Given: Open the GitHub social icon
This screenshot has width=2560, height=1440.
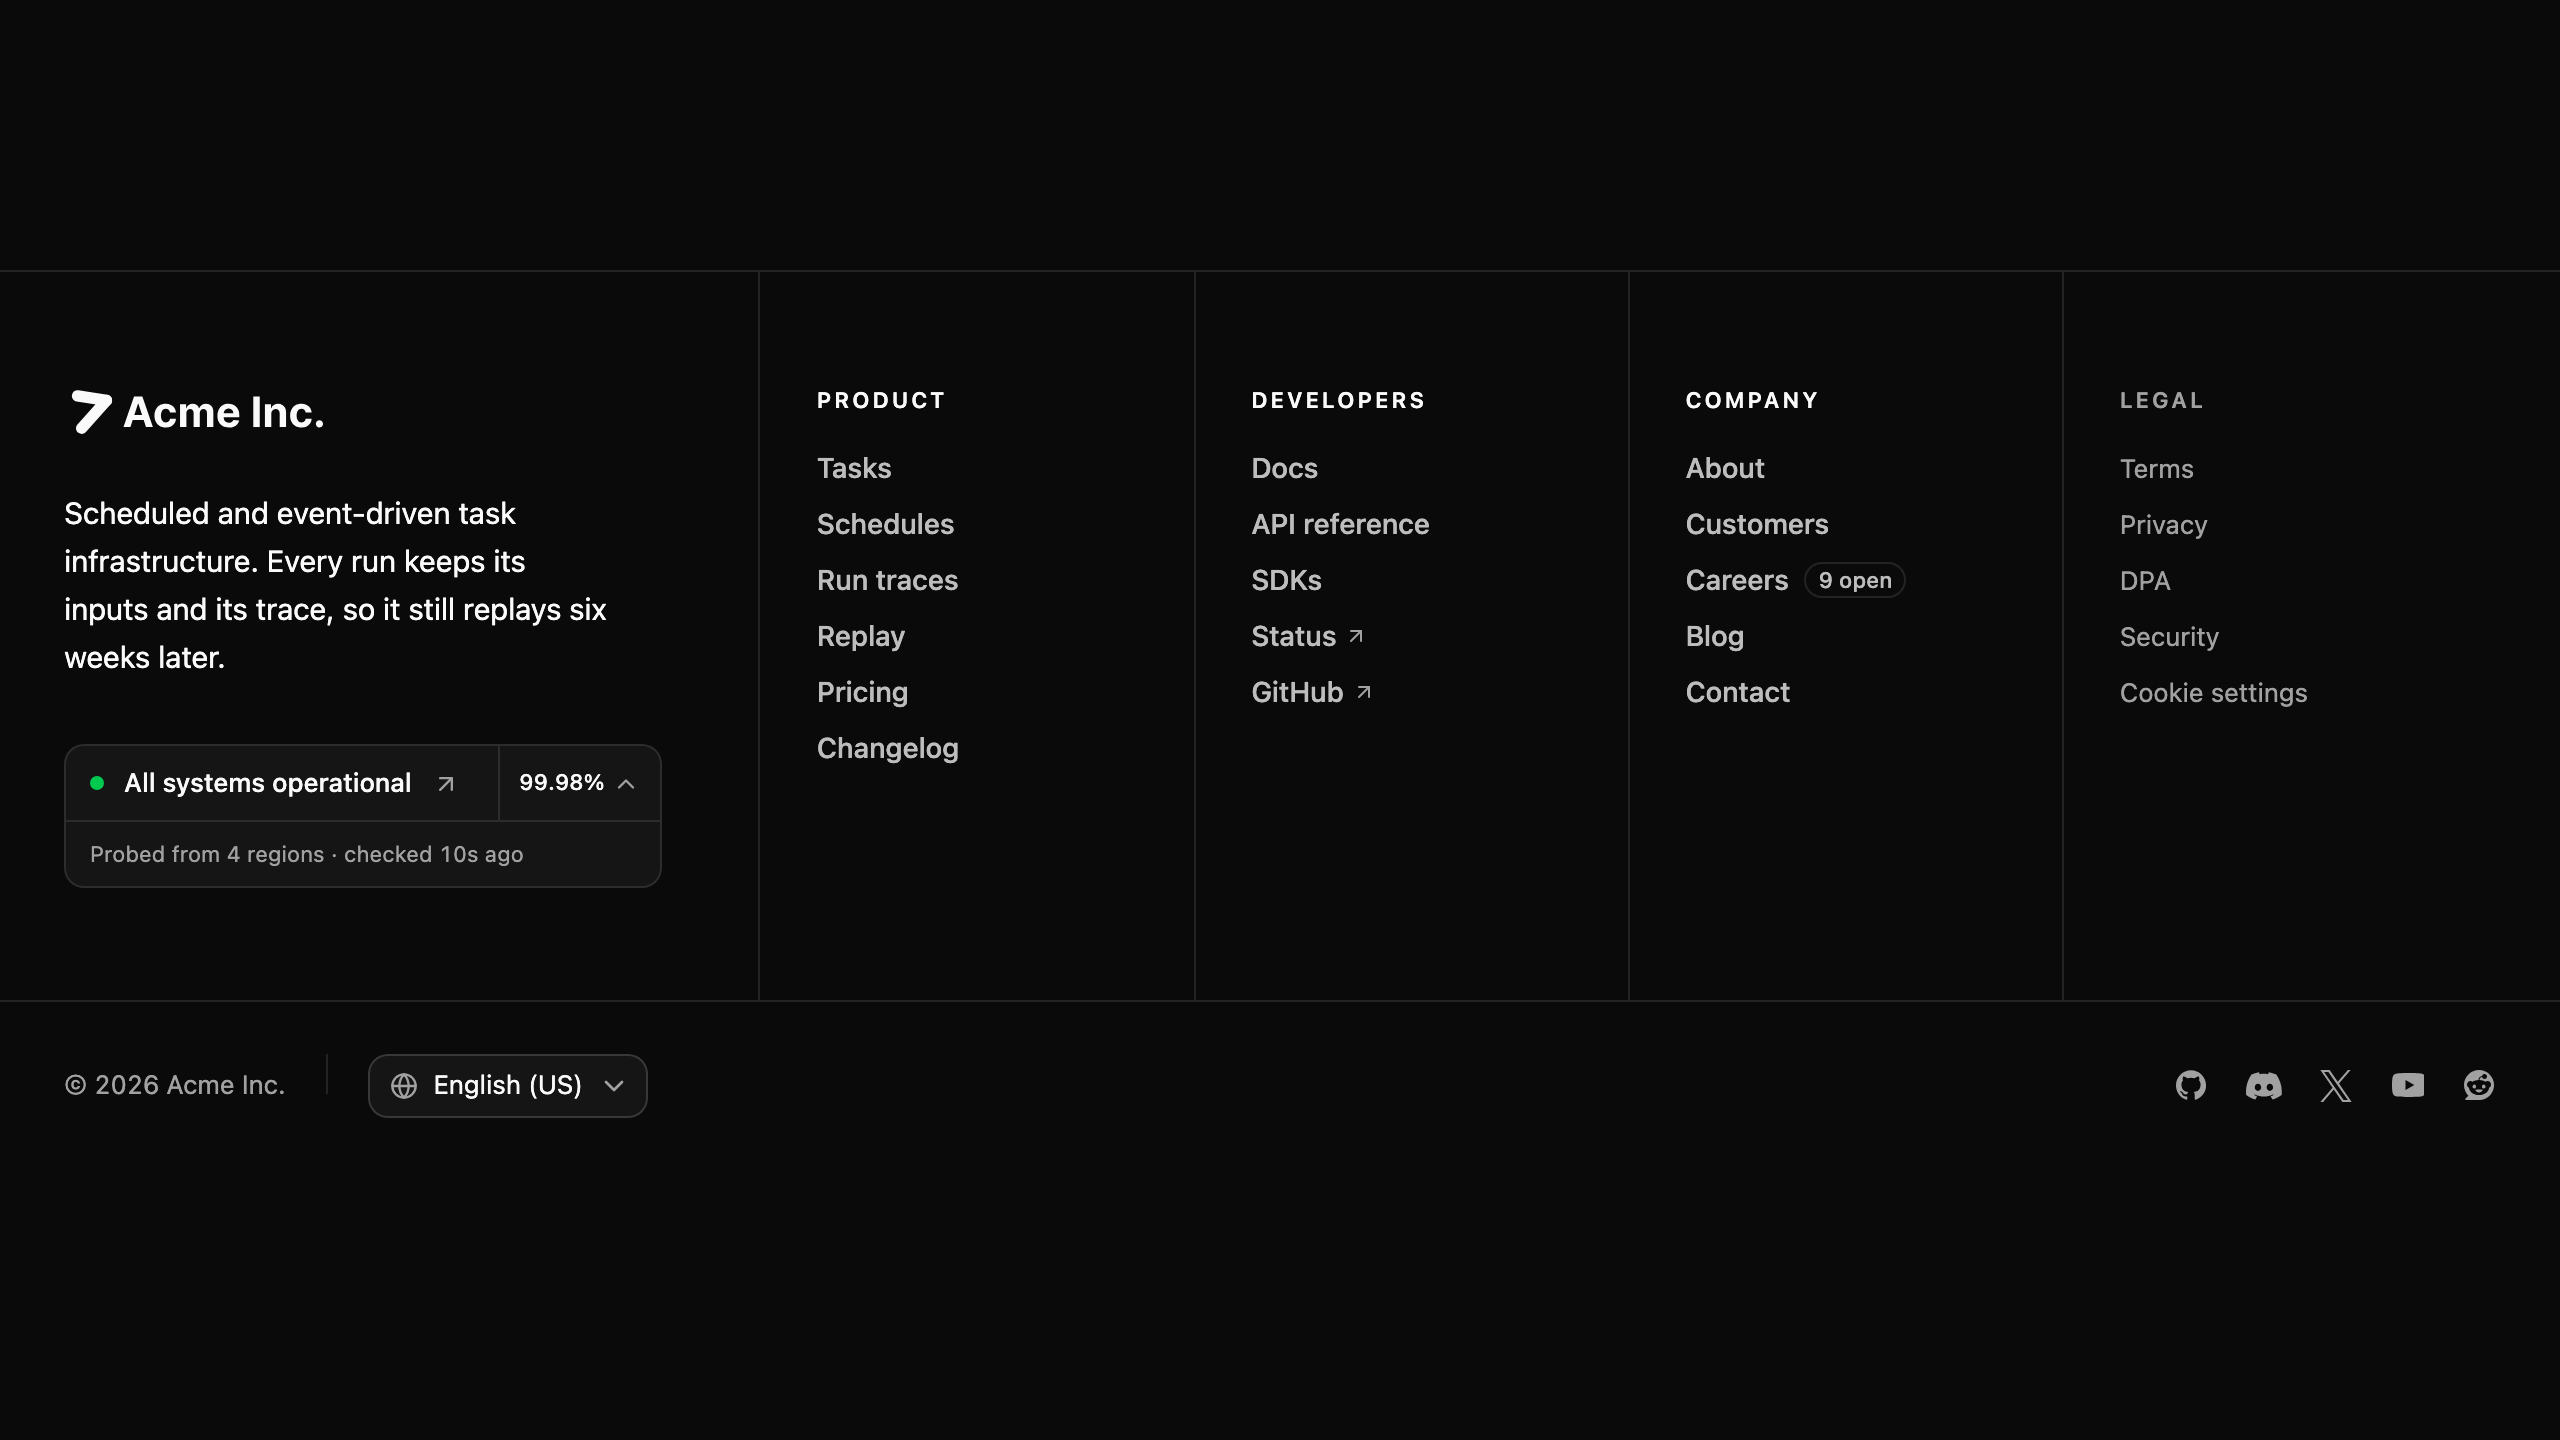Looking at the screenshot, I should click(2190, 1085).
